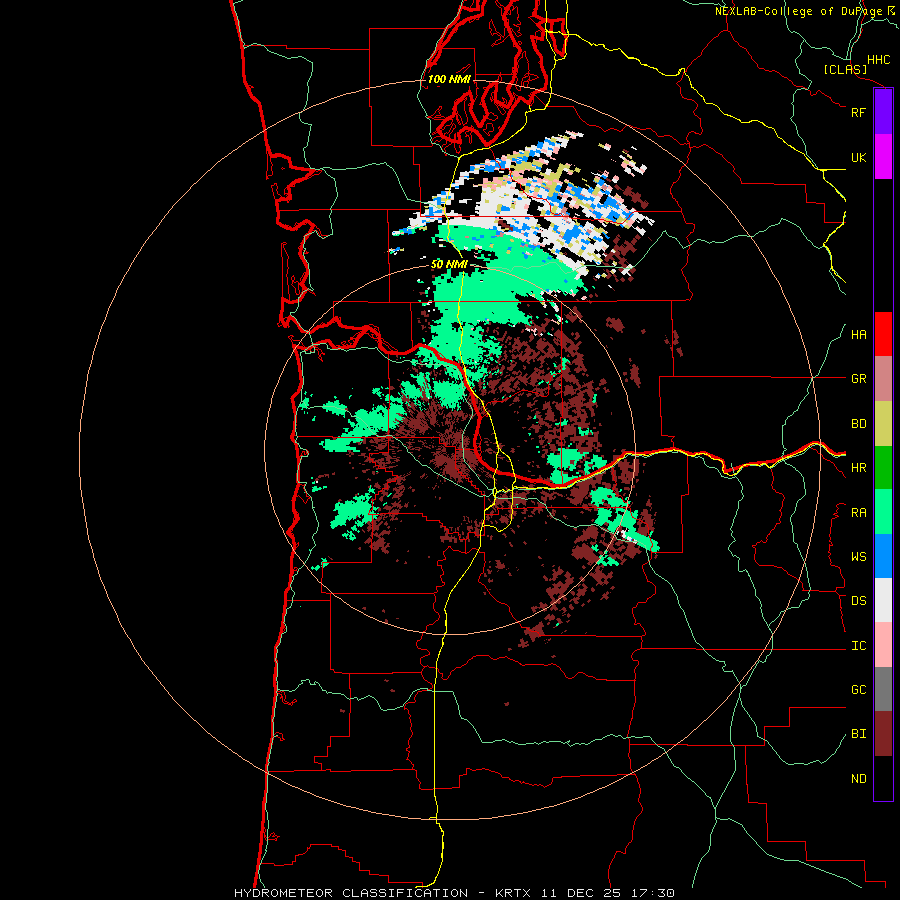
Task: Click the DS legend label
Action: point(858,601)
